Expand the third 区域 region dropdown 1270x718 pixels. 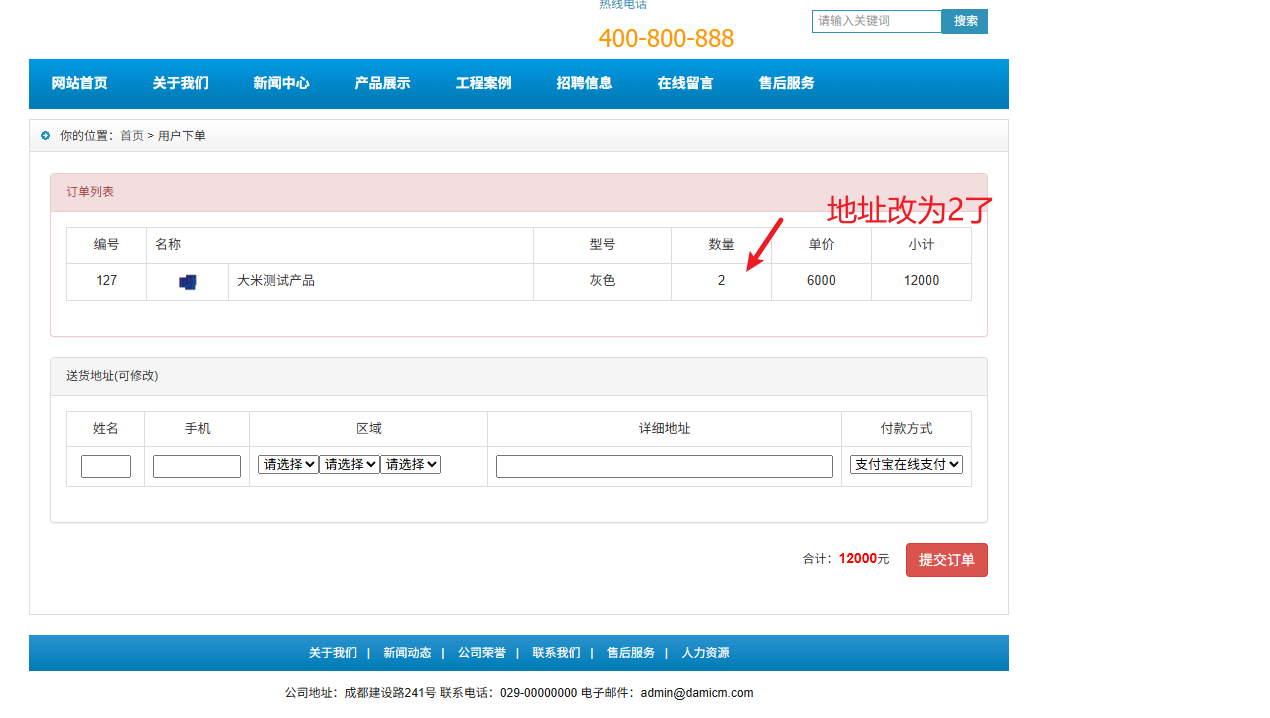[x=410, y=465]
